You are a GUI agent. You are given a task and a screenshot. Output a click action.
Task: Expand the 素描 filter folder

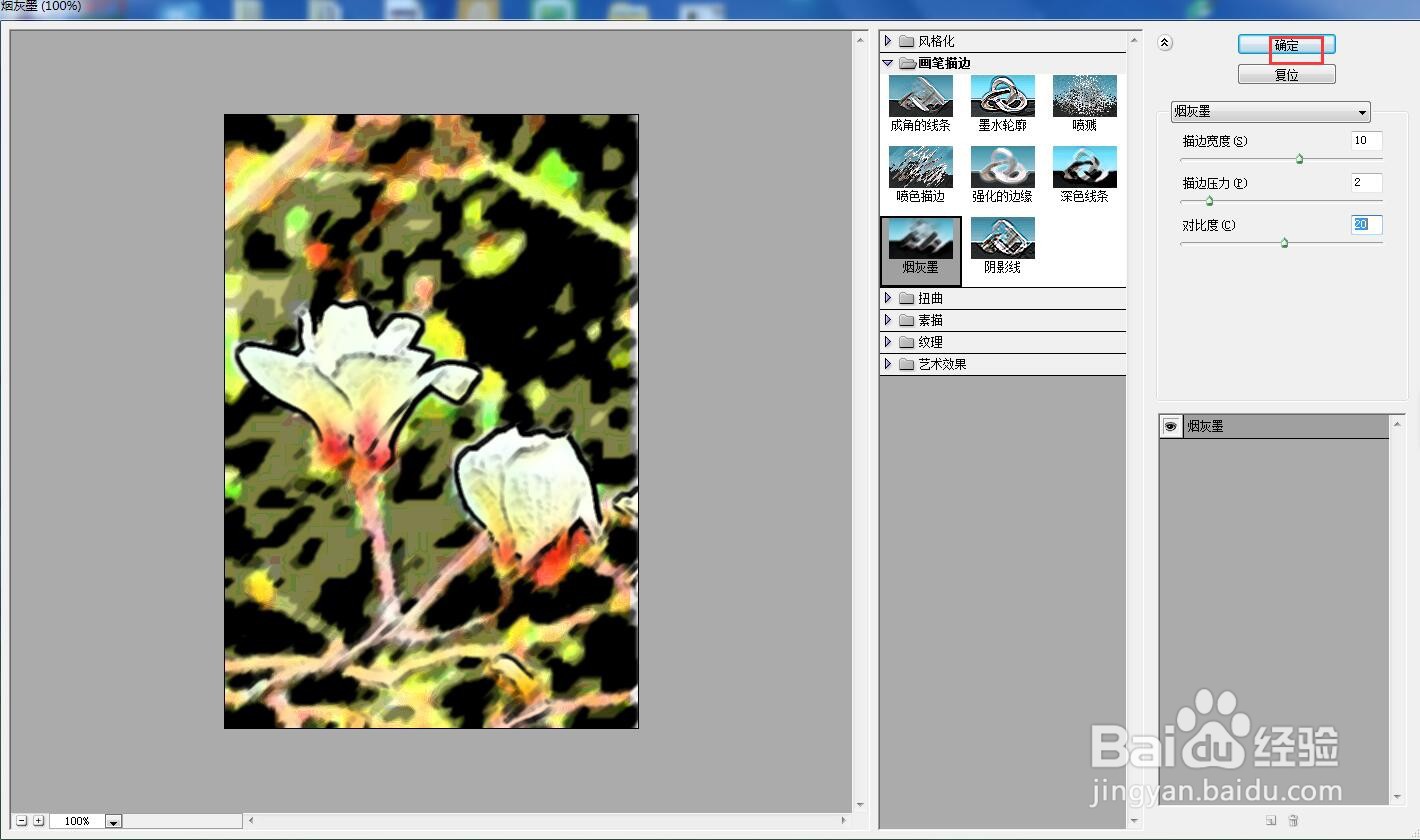(888, 320)
